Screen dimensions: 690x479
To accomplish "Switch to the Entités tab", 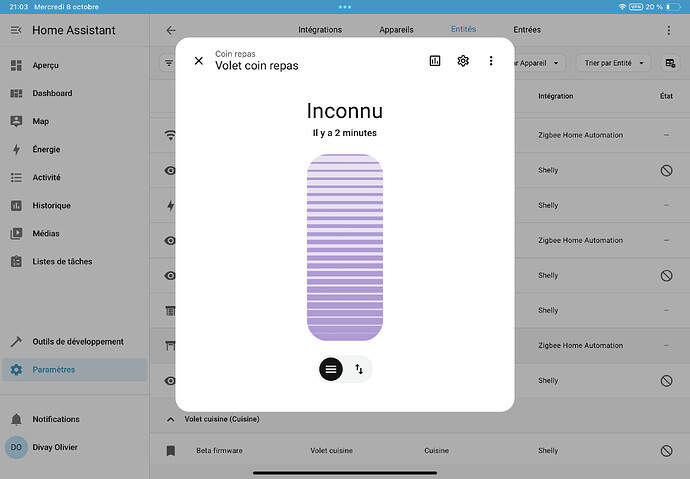I will 463,29.
